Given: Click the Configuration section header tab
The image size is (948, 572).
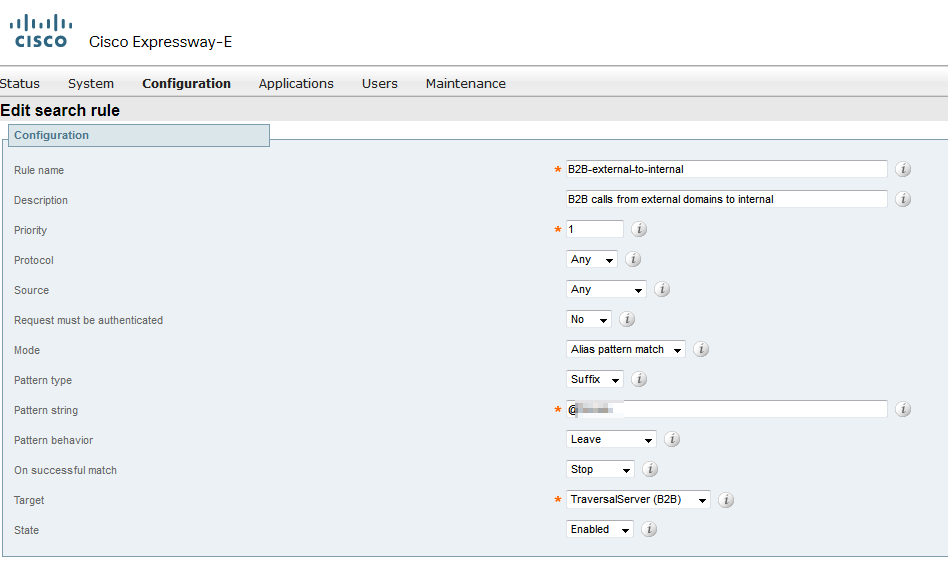Looking at the screenshot, I should coord(139,135).
